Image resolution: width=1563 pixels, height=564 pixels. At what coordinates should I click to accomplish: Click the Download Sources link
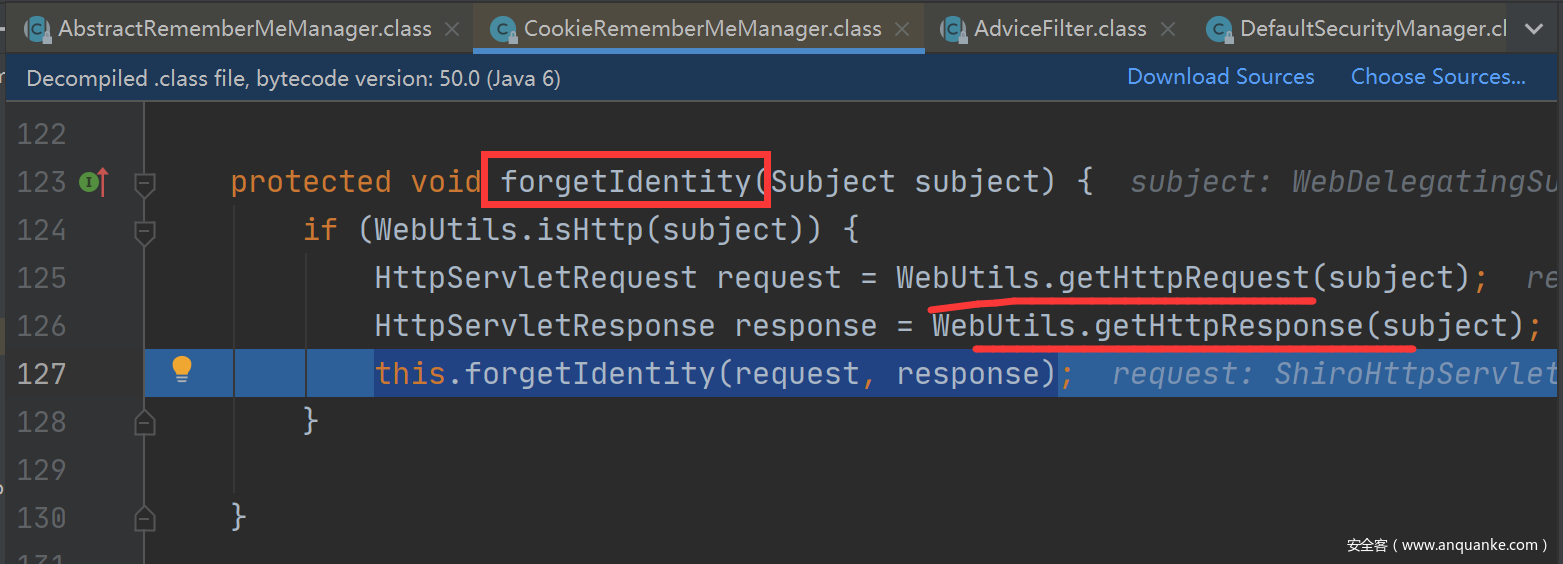pyautogui.click(x=1220, y=77)
